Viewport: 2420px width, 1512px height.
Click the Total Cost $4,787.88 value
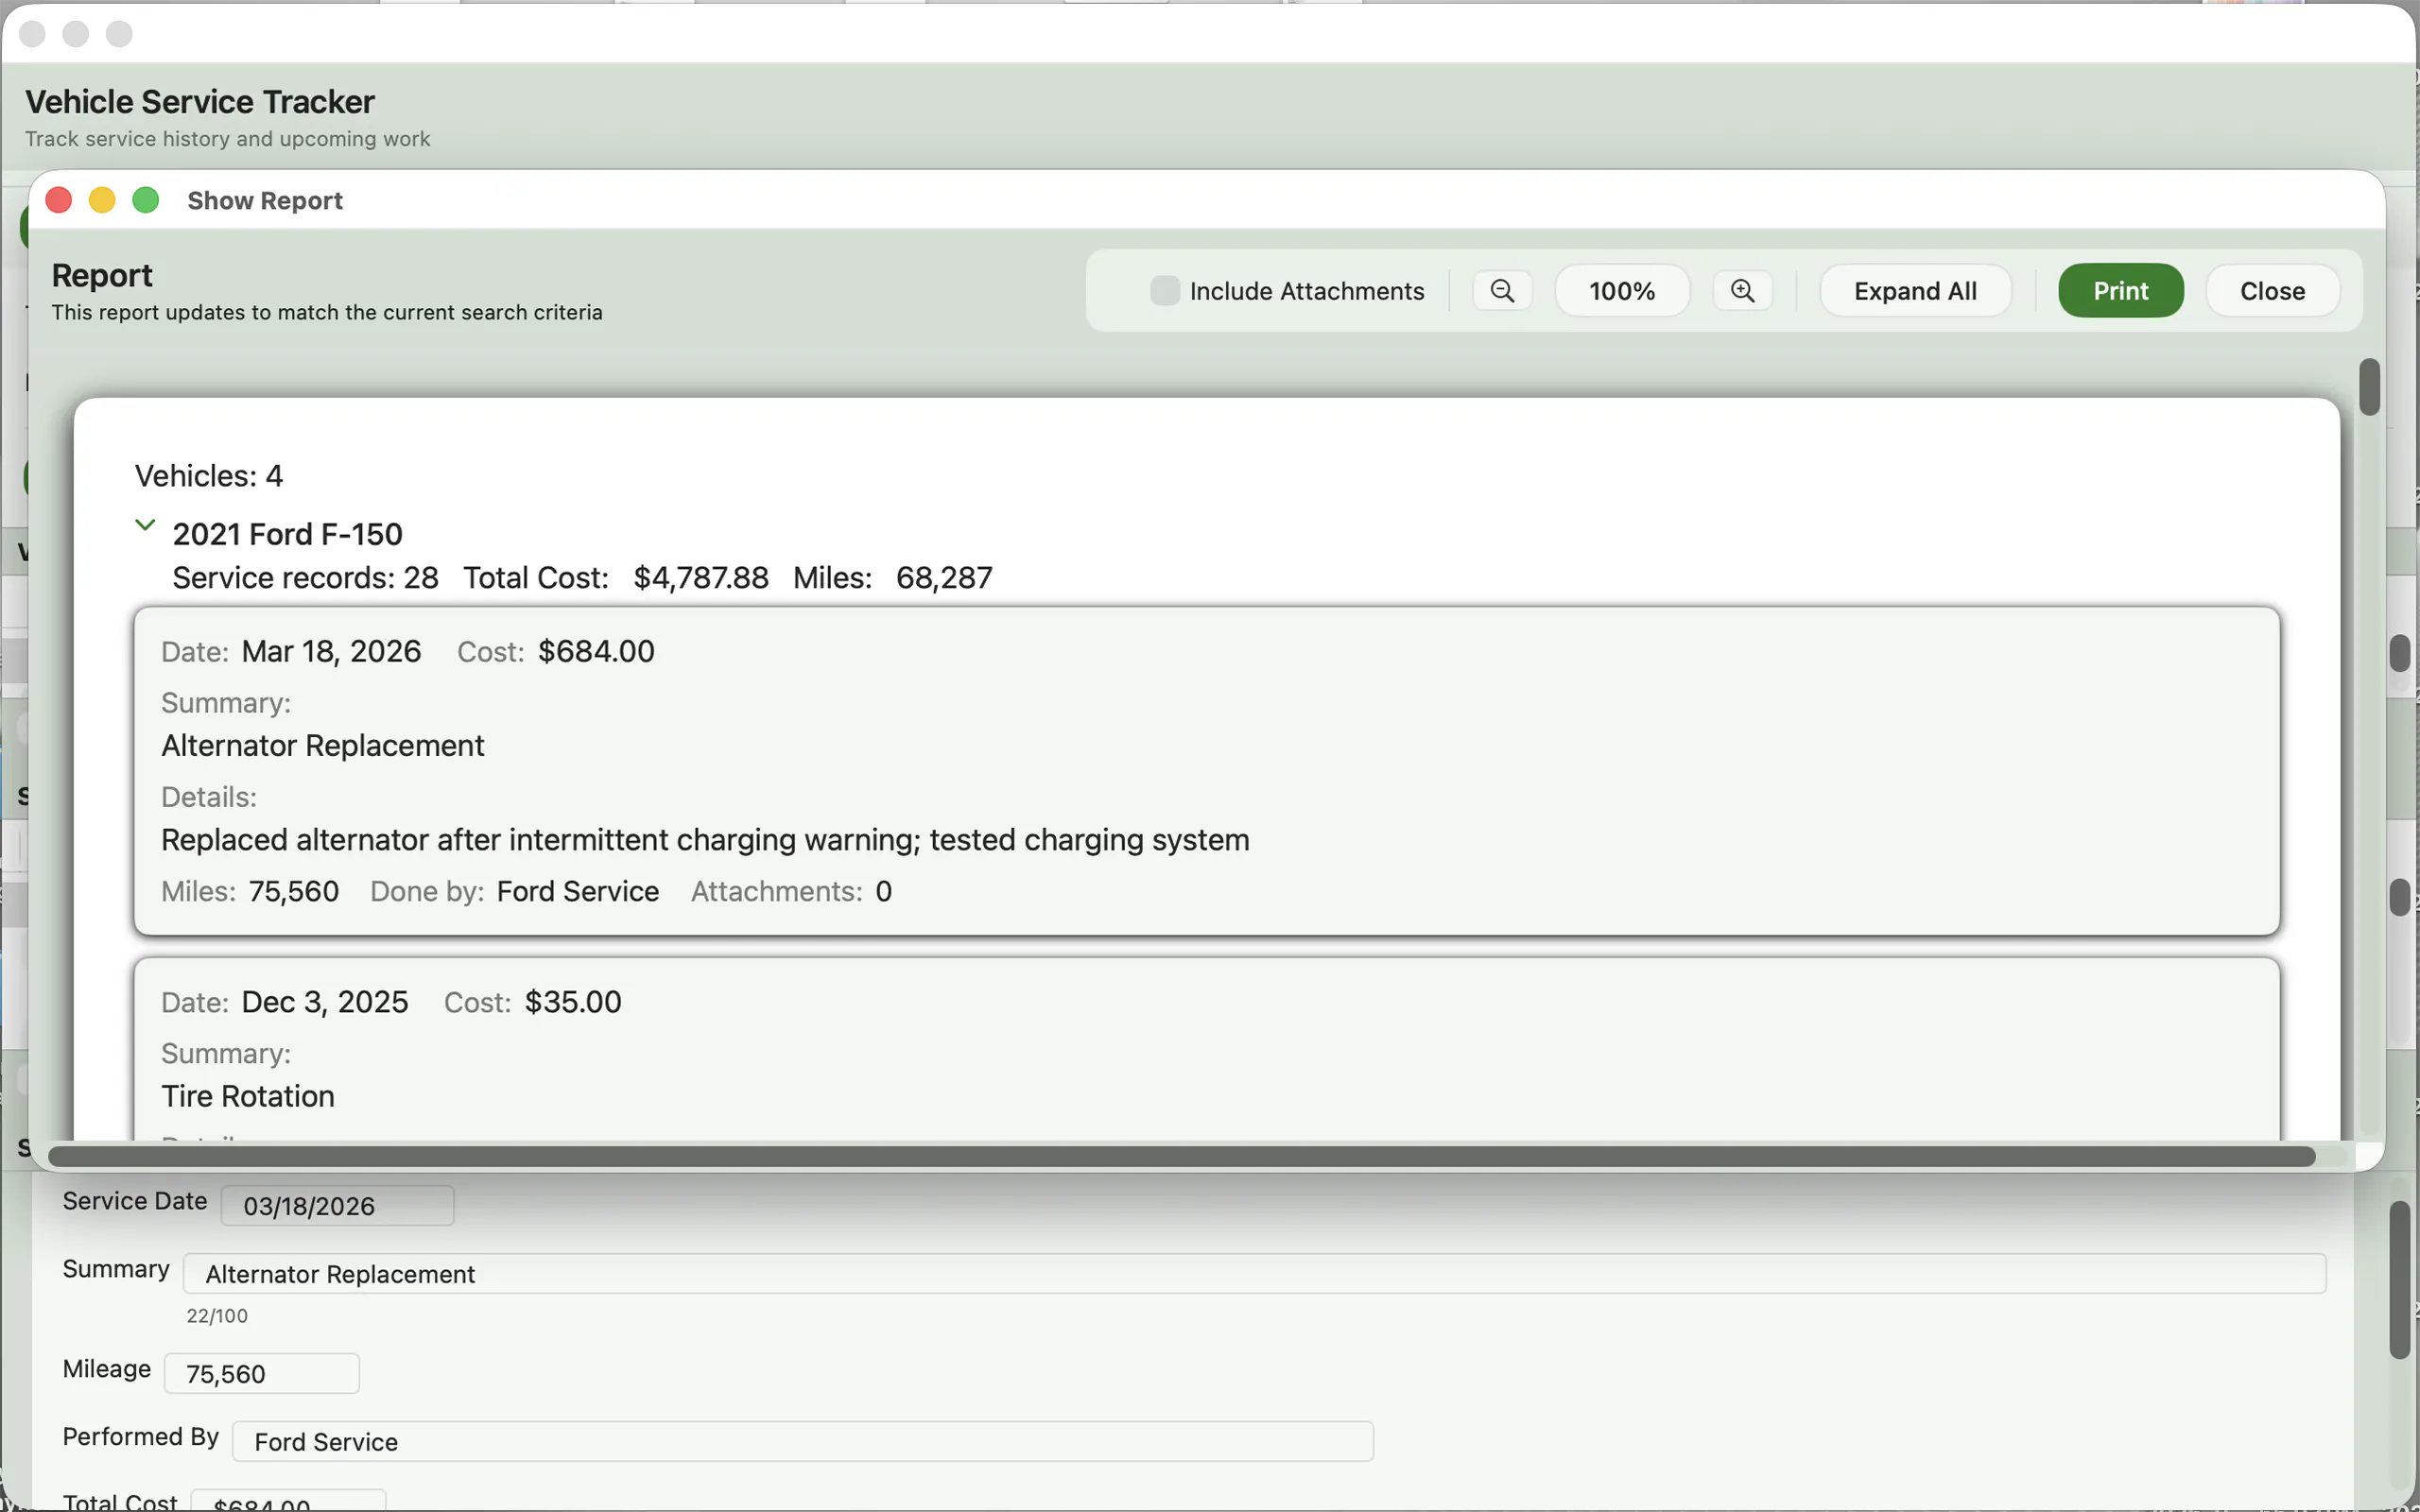point(701,577)
